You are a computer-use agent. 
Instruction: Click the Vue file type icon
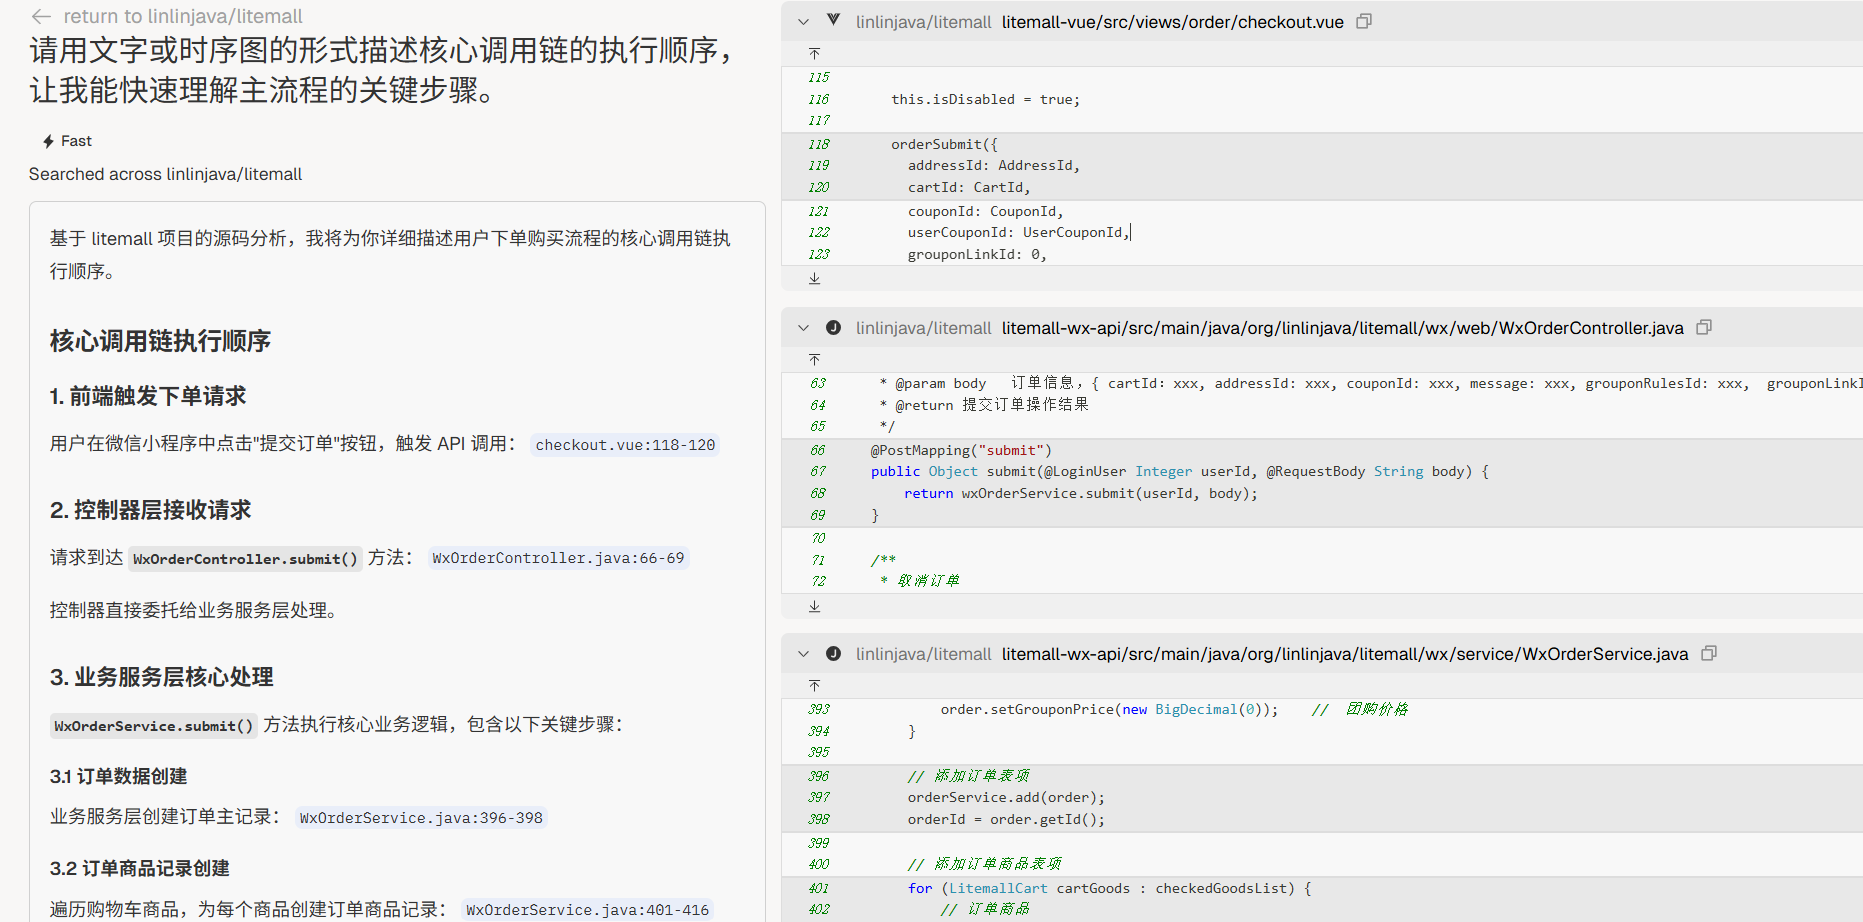(x=833, y=21)
